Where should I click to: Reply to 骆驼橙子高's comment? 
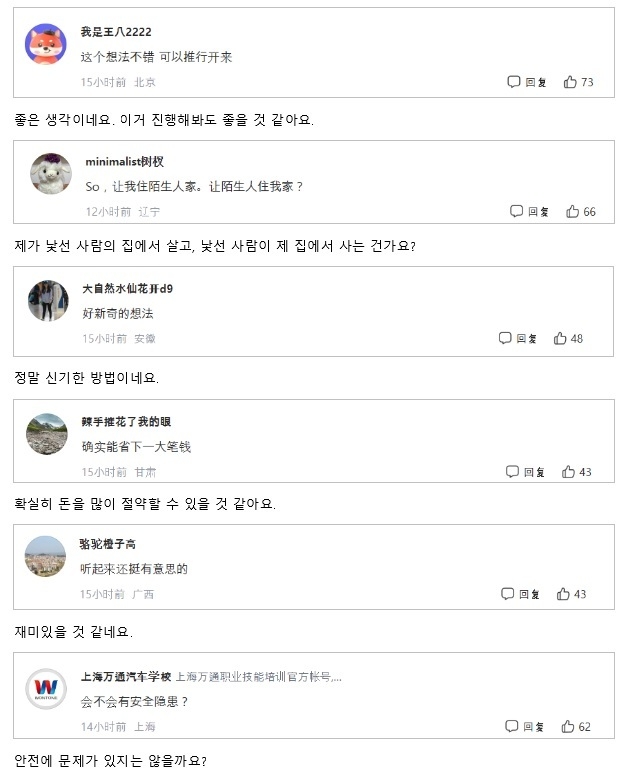click(x=520, y=594)
